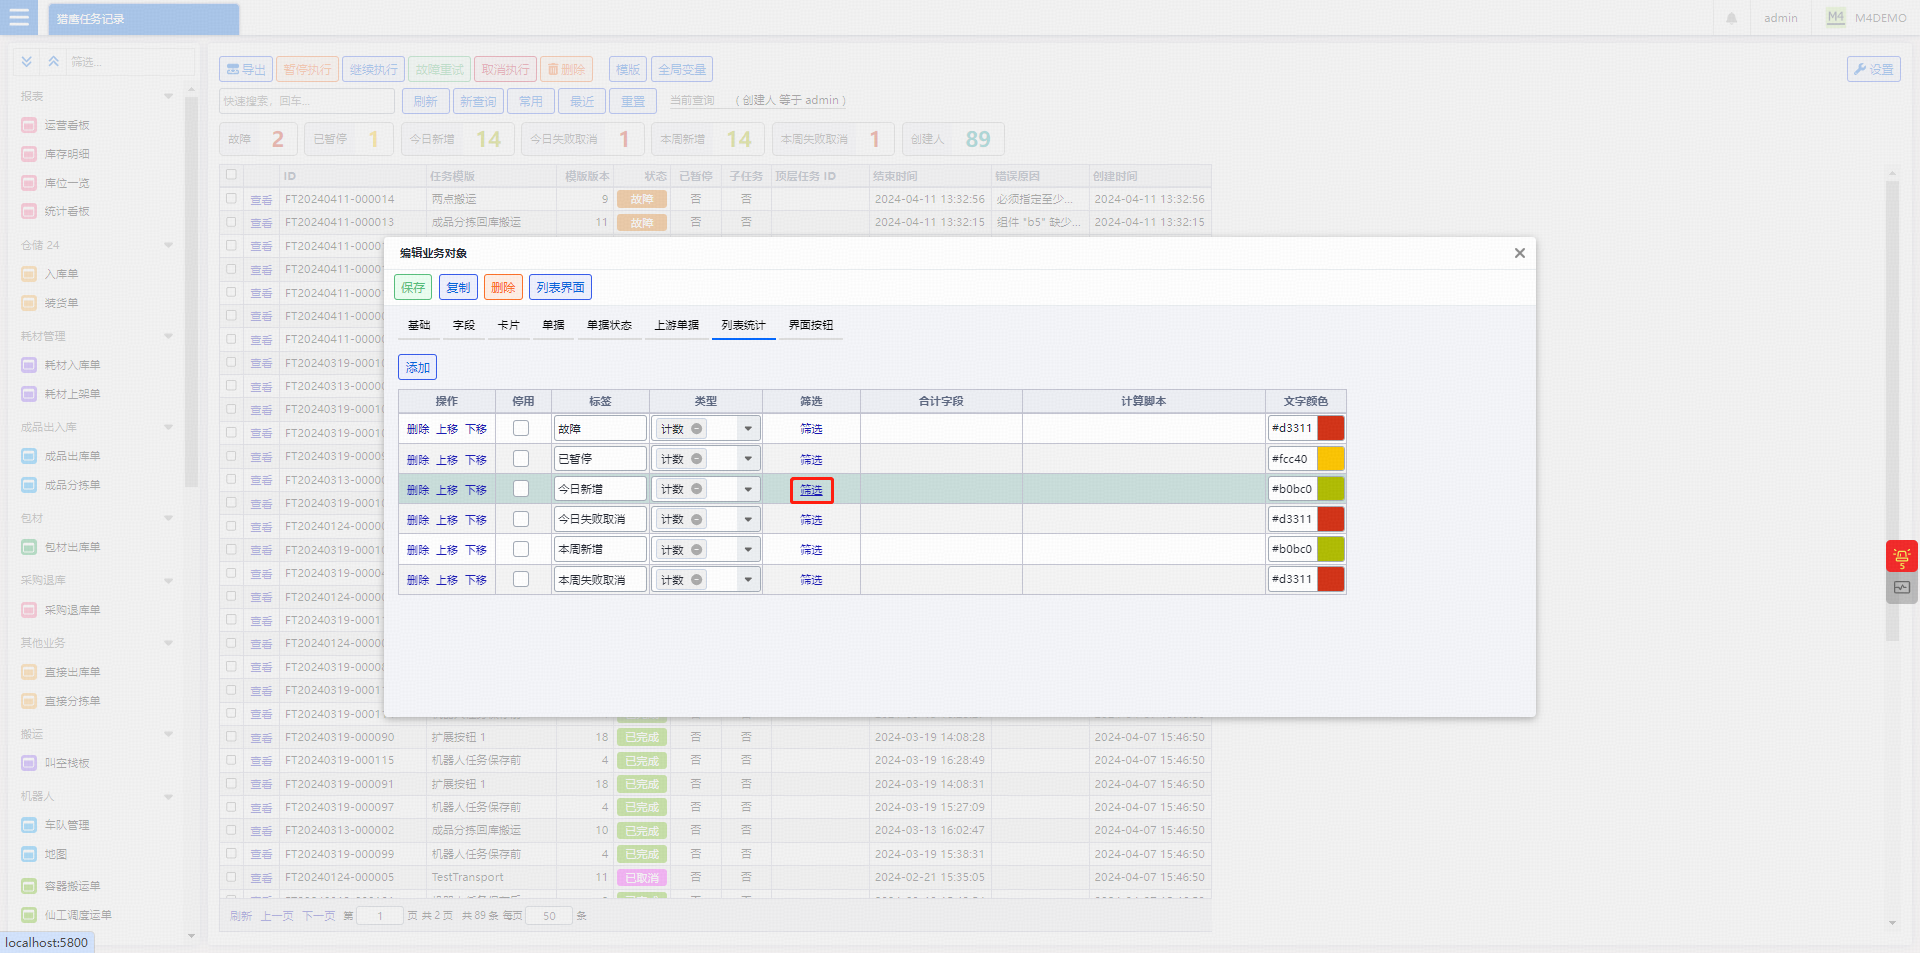Viewport: 1920px width, 953px height.
Task: Check the select-all checkbox in task table header
Action: (x=231, y=175)
